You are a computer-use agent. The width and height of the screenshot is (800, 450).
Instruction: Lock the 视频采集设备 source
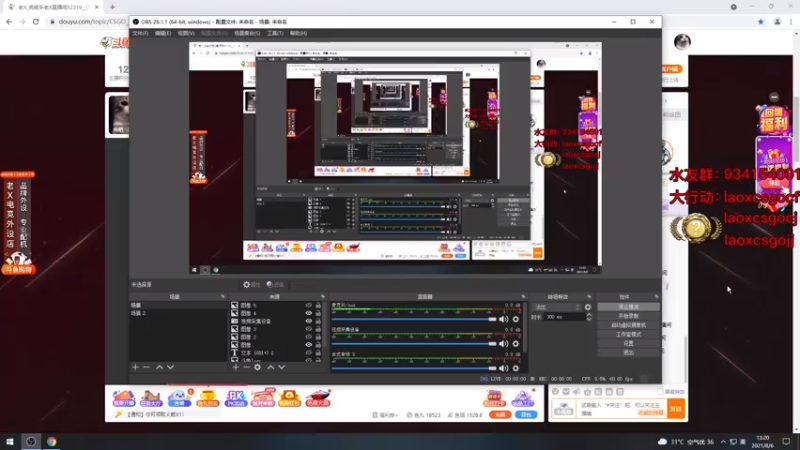(318, 321)
